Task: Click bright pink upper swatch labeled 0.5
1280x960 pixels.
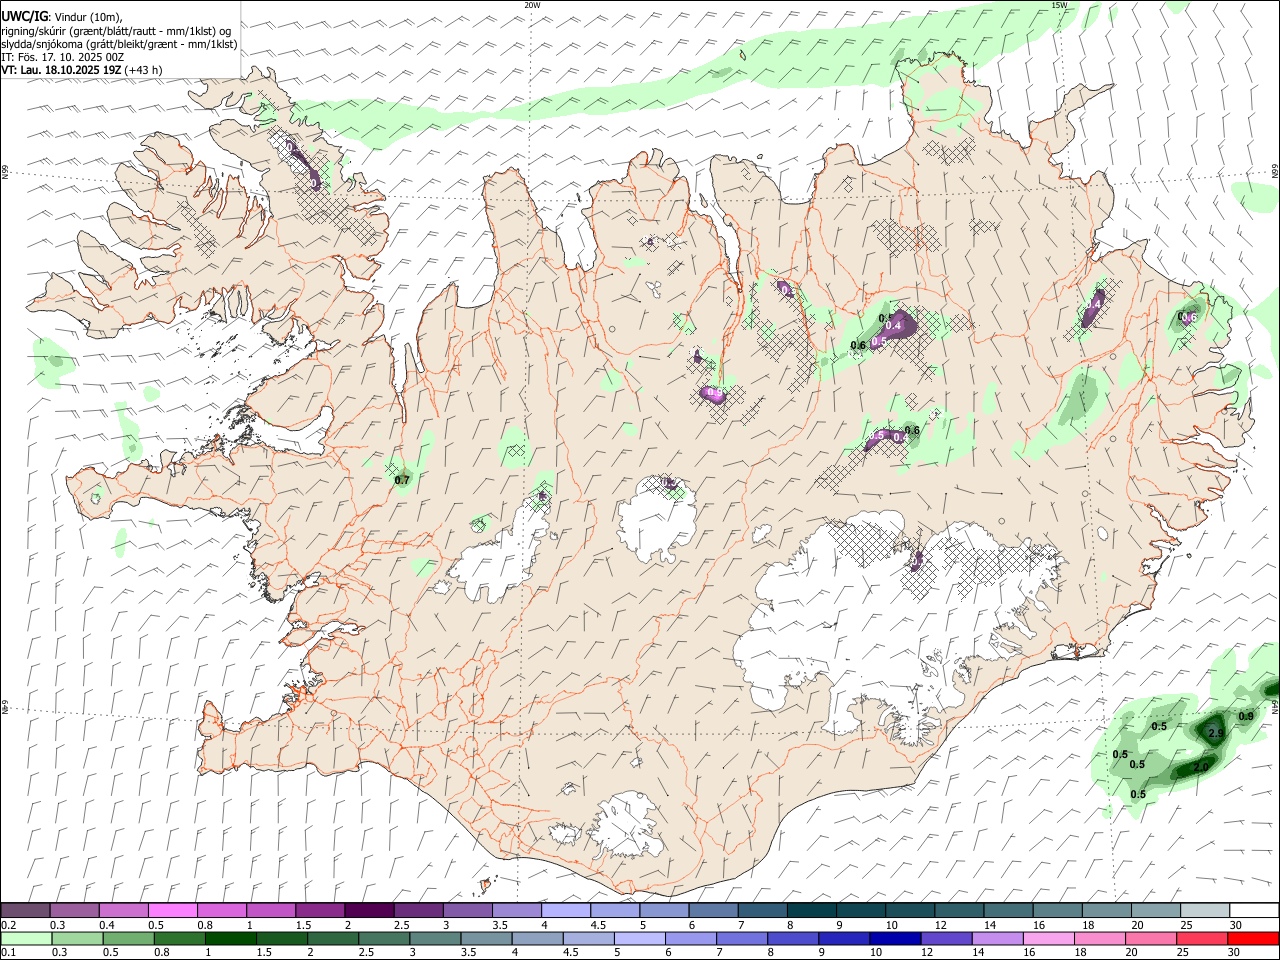Action: [173, 911]
